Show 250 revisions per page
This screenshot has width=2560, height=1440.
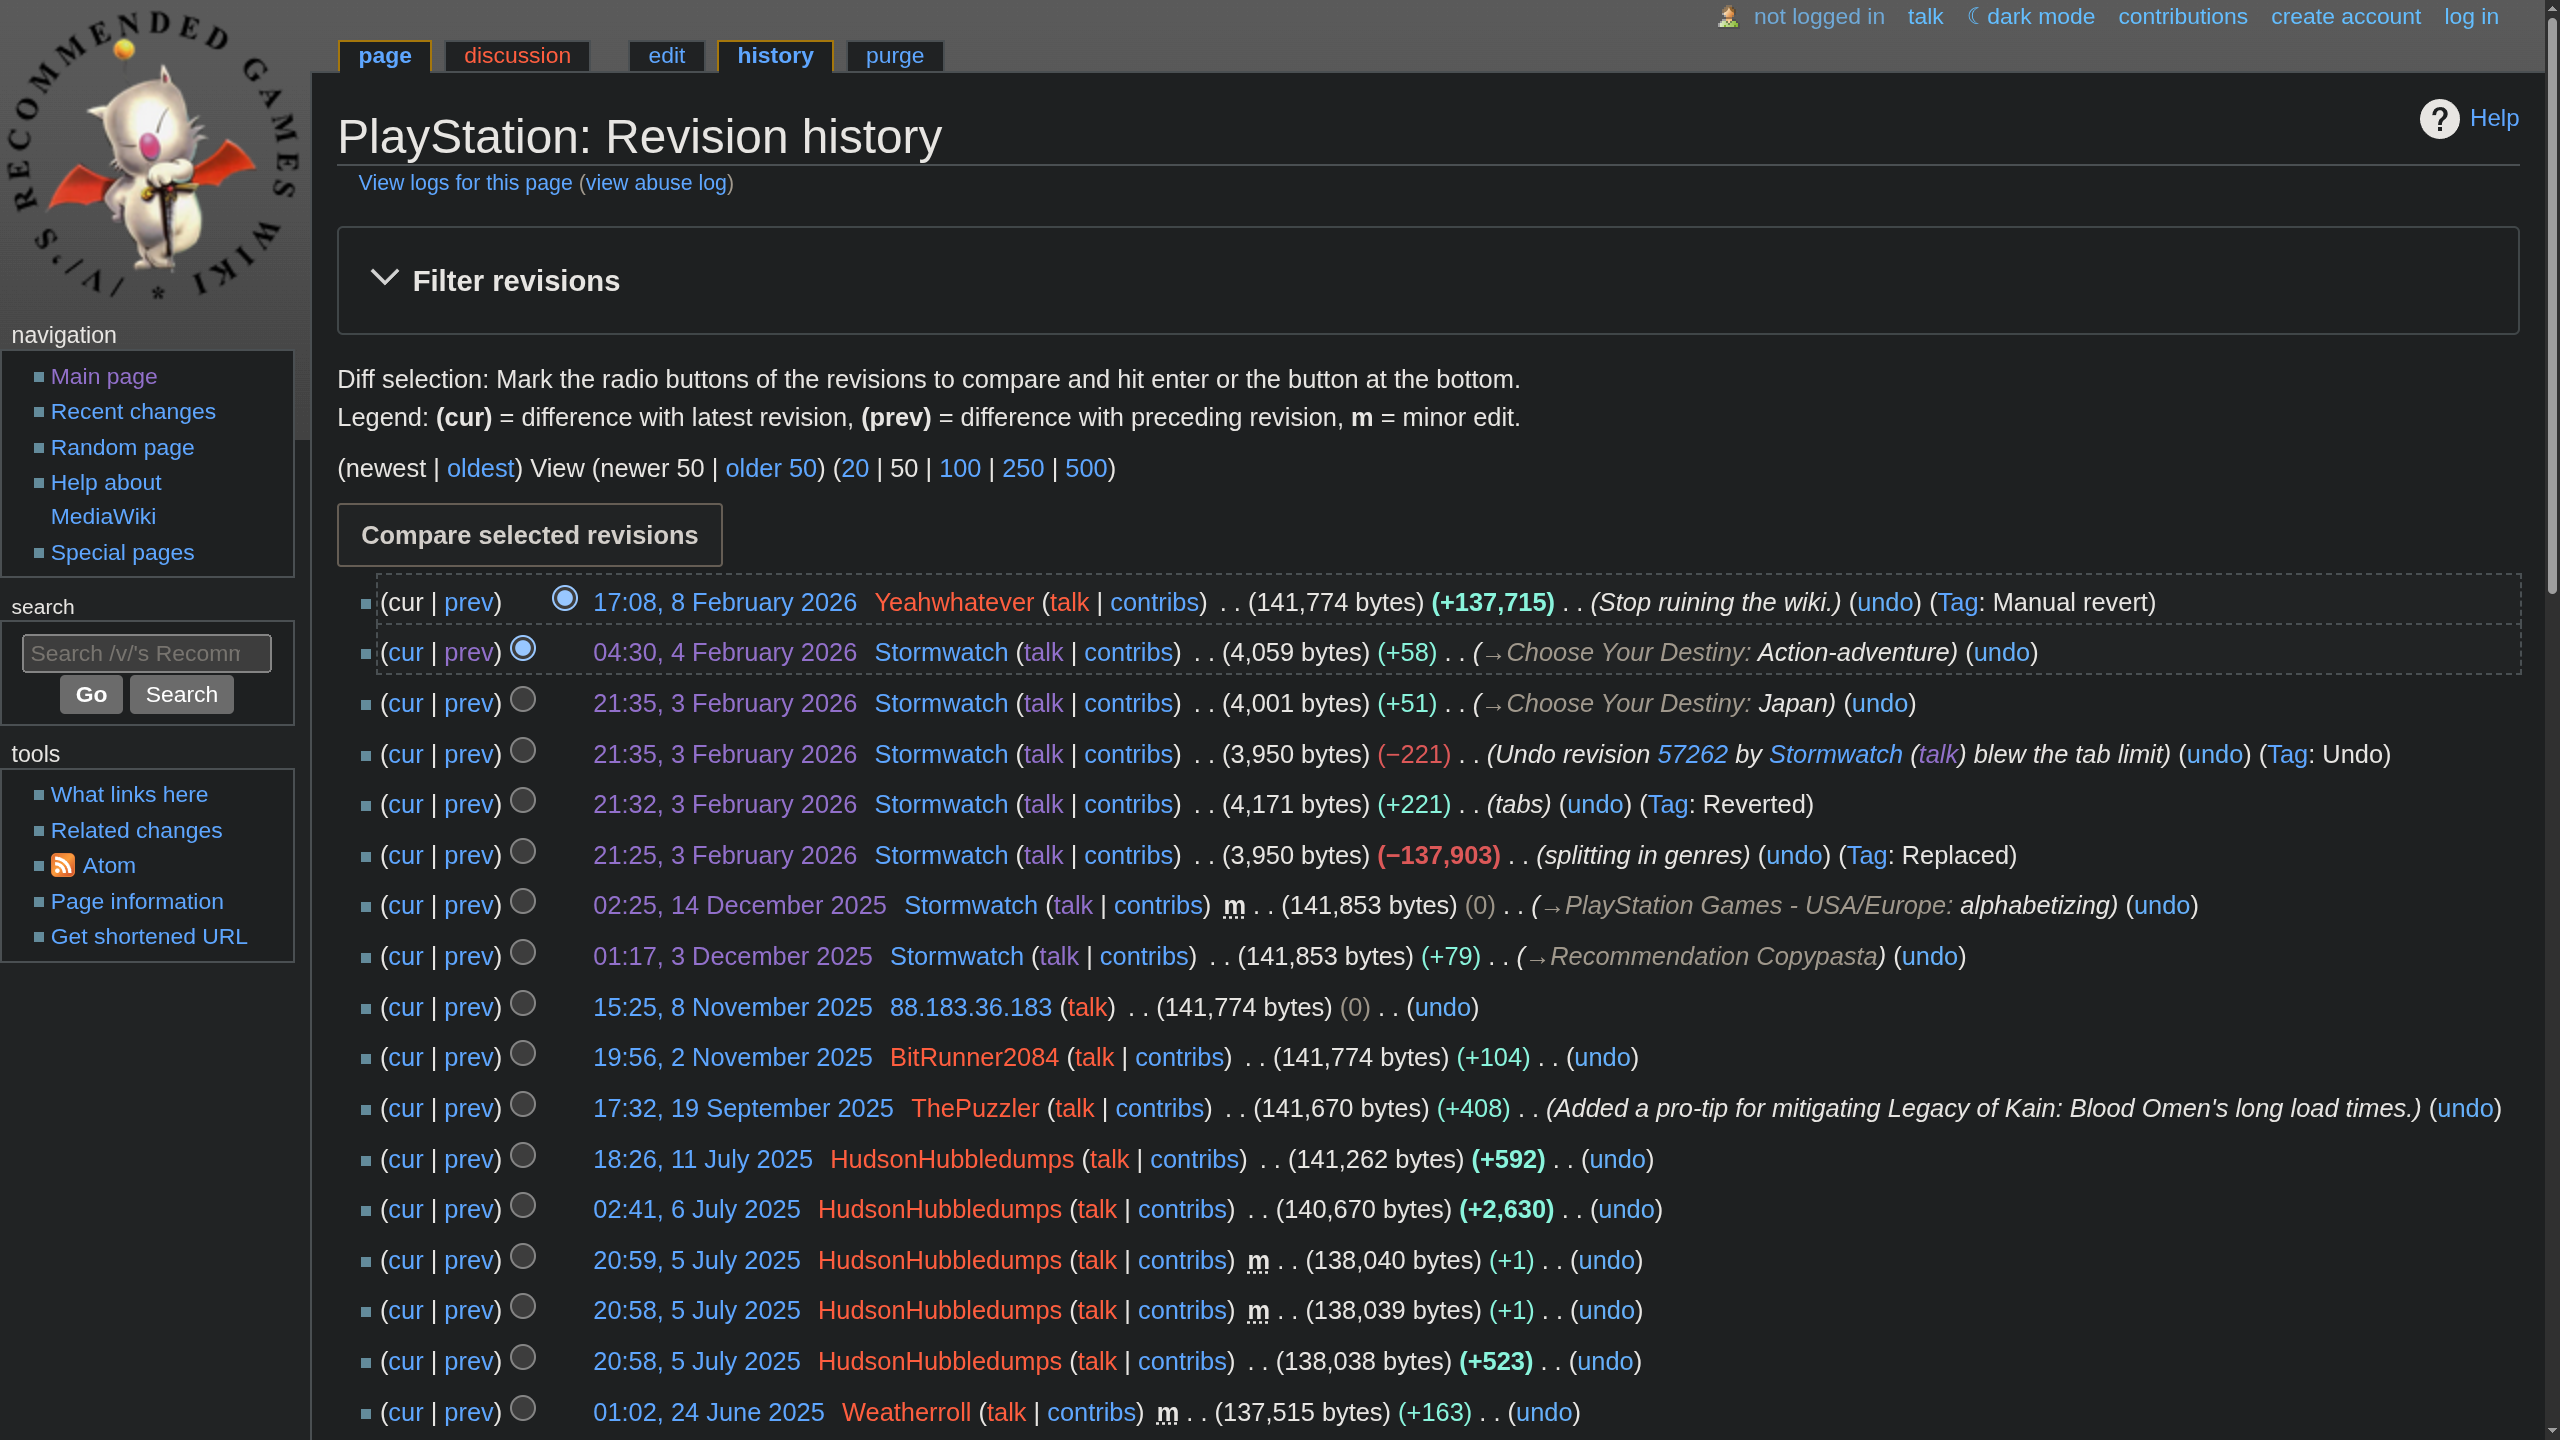[x=1022, y=469]
